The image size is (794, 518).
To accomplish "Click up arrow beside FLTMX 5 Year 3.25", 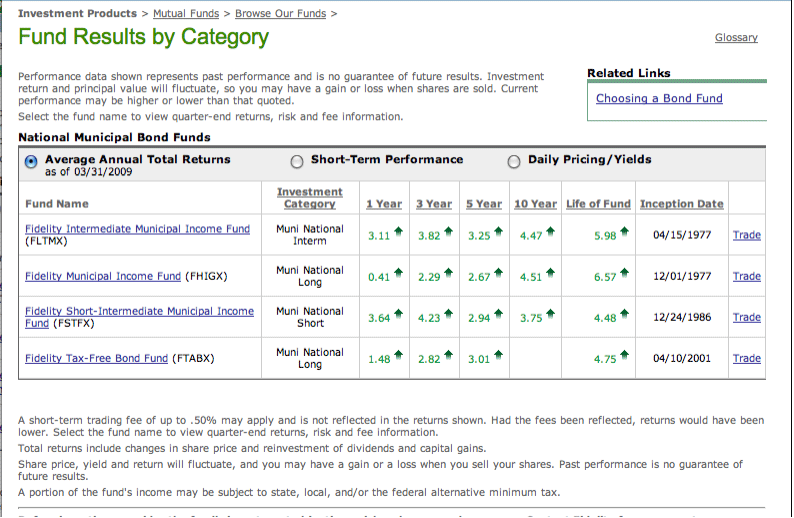I will pos(499,232).
